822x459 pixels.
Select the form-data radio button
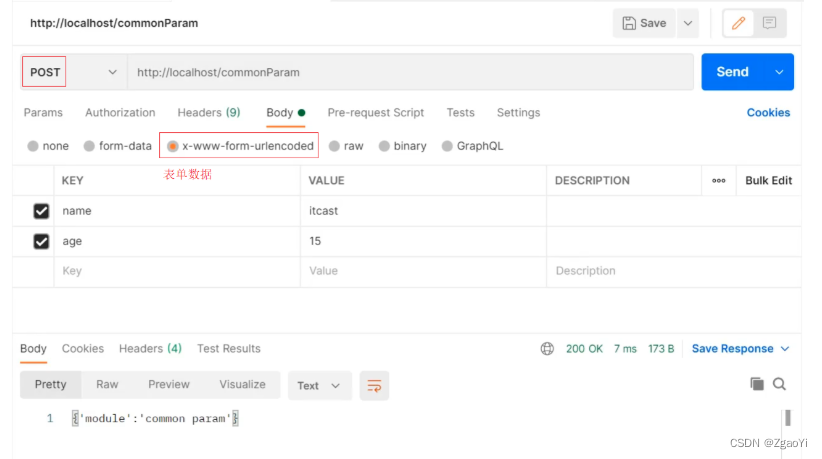[89, 146]
